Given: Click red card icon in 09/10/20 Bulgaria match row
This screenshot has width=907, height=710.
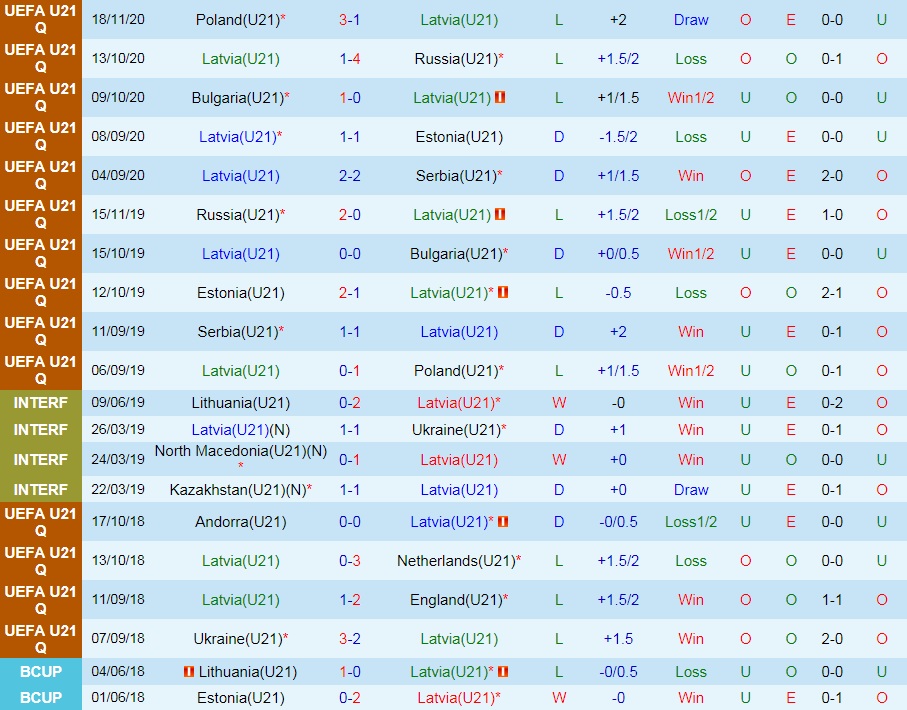Looking at the screenshot, I should coord(500,98).
